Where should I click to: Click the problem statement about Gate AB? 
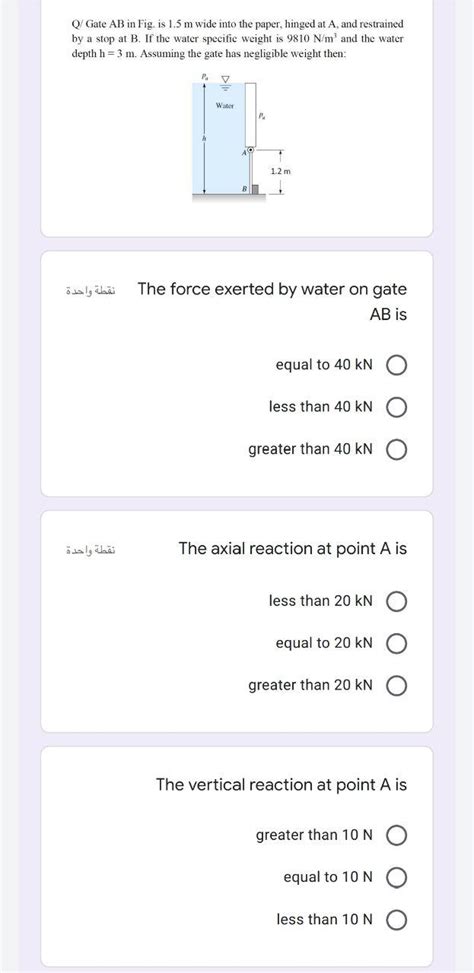click(x=237, y=39)
